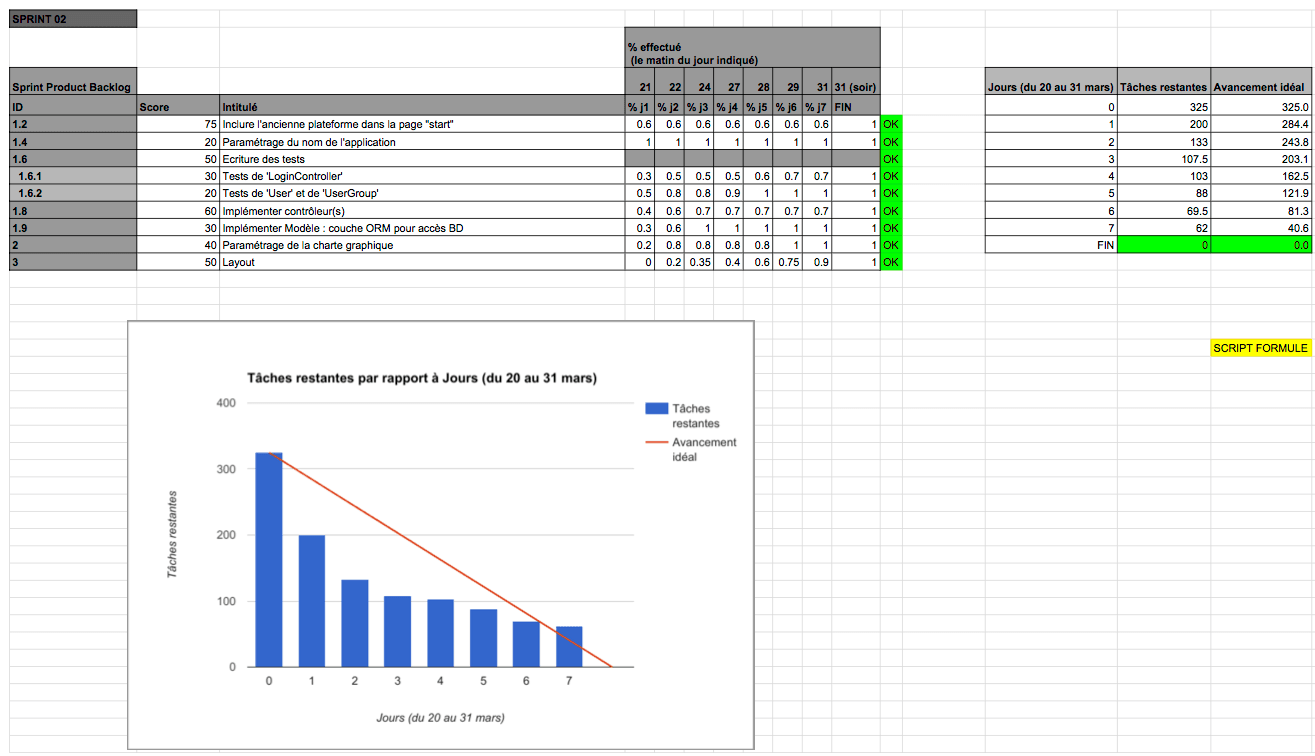Click the chart title text
The width and height of the screenshot is (1315, 756).
pos(422,378)
